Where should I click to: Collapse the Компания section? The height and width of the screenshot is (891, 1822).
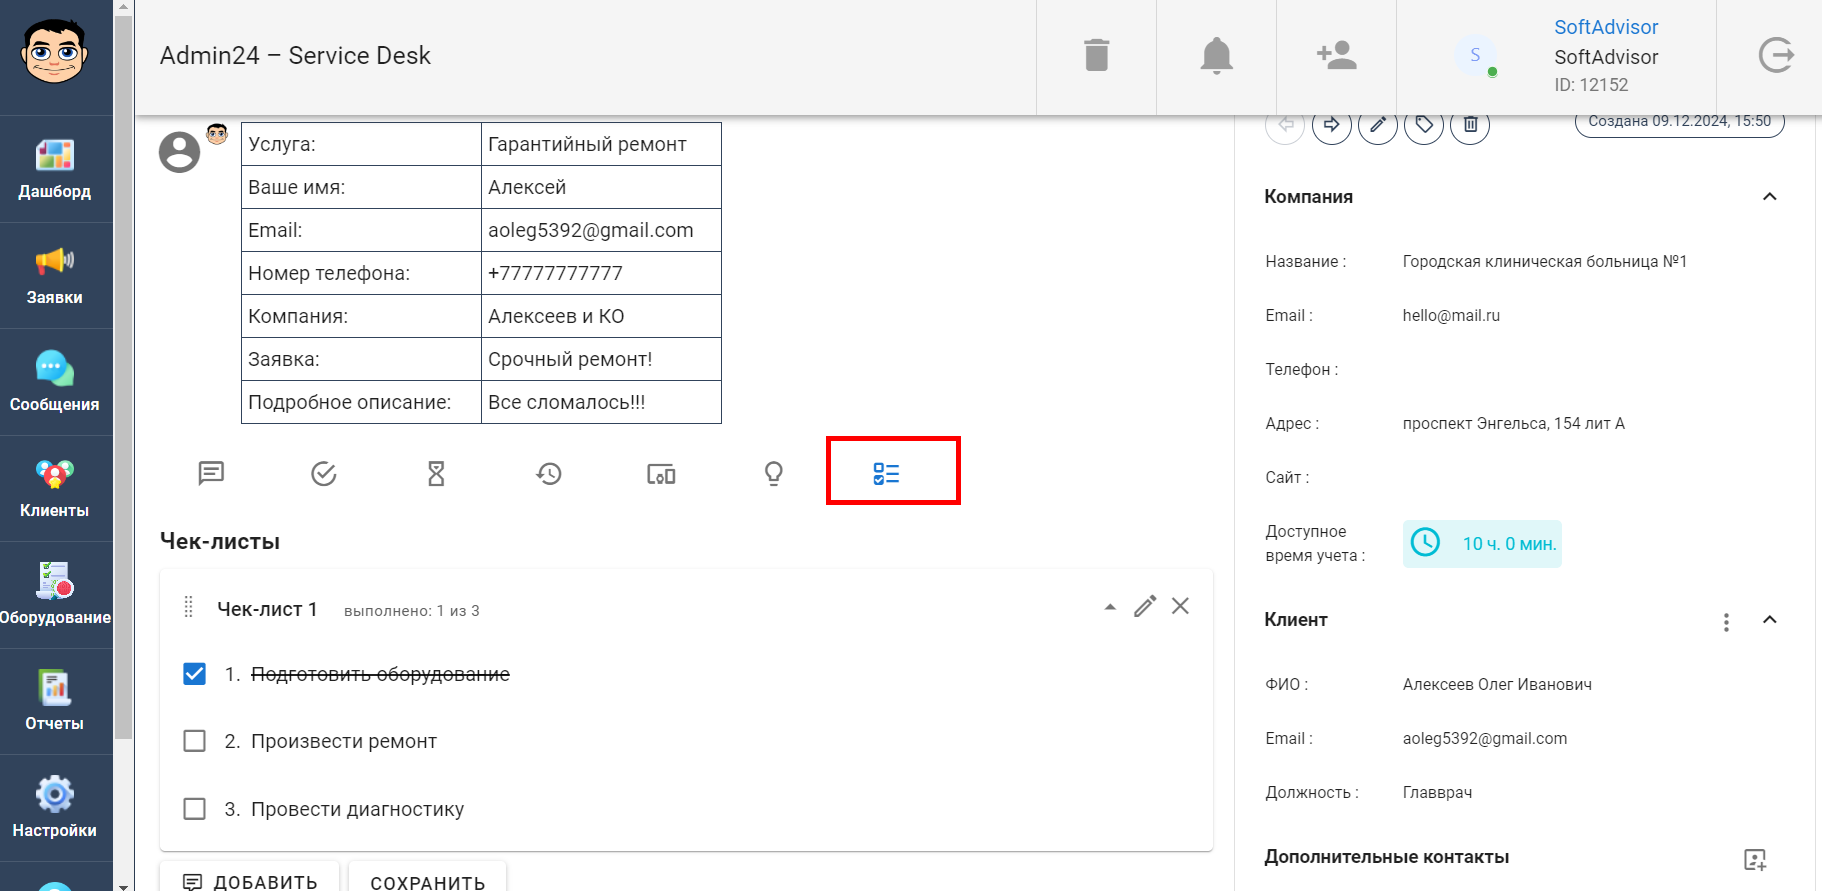pyautogui.click(x=1769, y=197)
